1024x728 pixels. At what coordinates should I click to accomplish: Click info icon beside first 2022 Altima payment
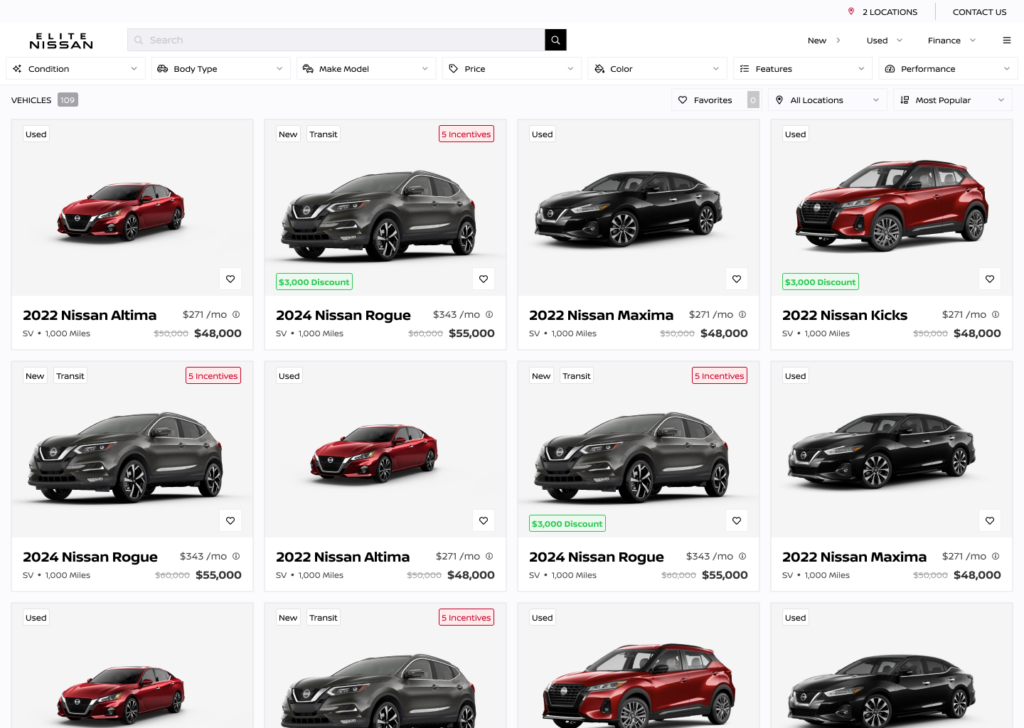[x=236, y=315]
